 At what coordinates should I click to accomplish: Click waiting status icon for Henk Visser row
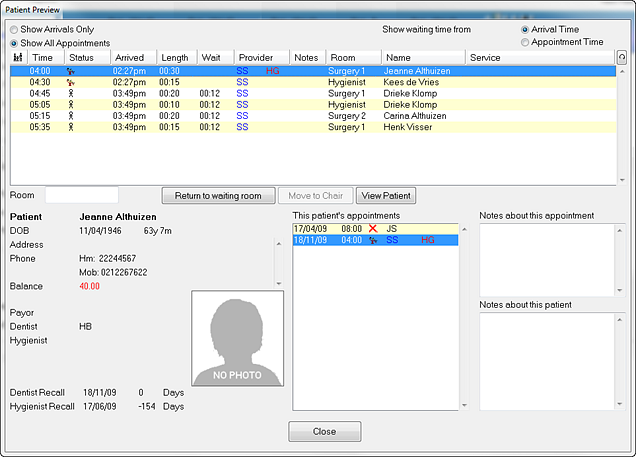pyautogui.click(x=70, y=127)
